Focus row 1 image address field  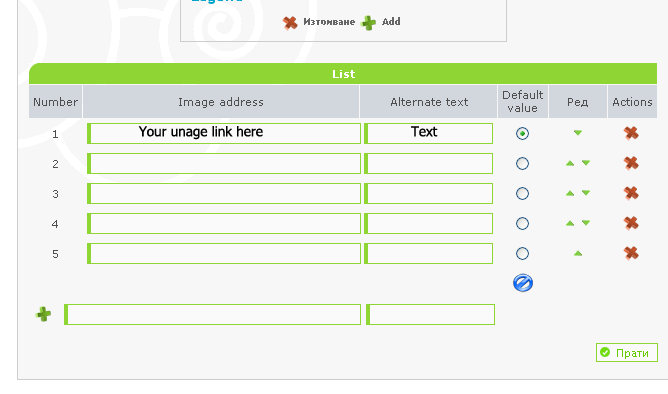point(224,133)
